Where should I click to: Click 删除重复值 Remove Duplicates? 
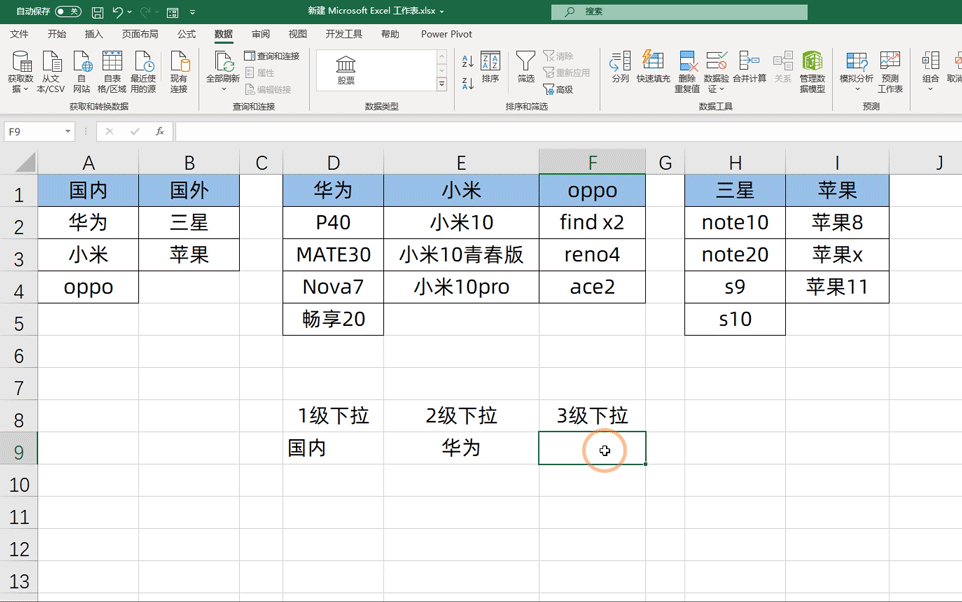(x=687, y=72)
